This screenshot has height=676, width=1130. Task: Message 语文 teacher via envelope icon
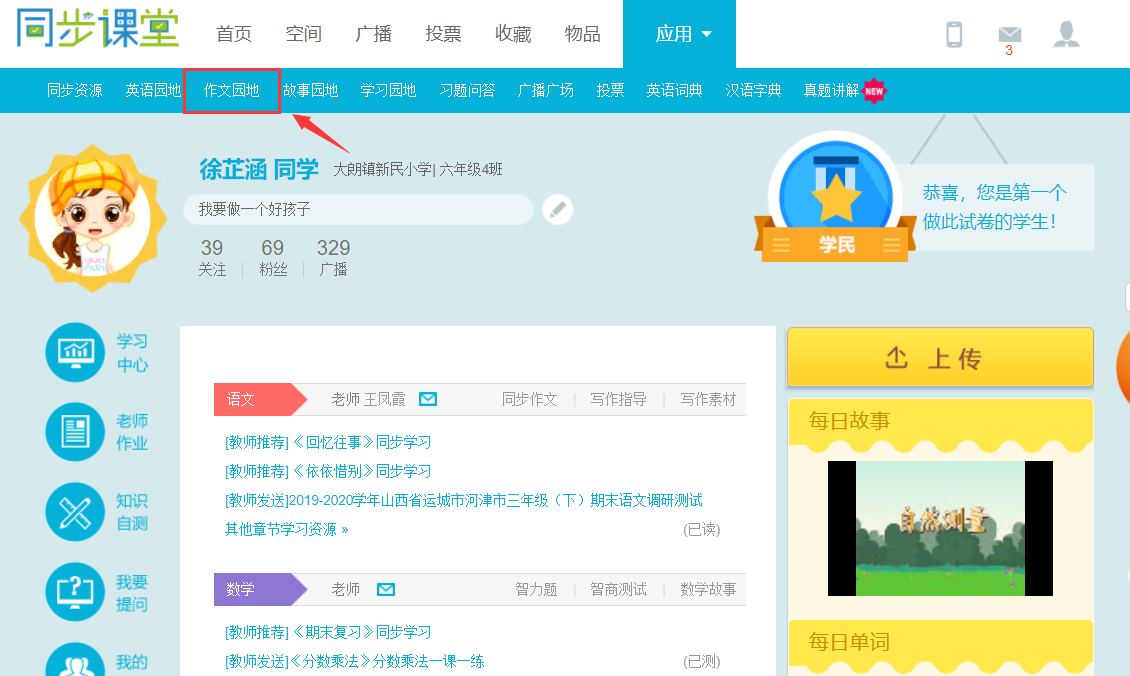tap(428, 399)
